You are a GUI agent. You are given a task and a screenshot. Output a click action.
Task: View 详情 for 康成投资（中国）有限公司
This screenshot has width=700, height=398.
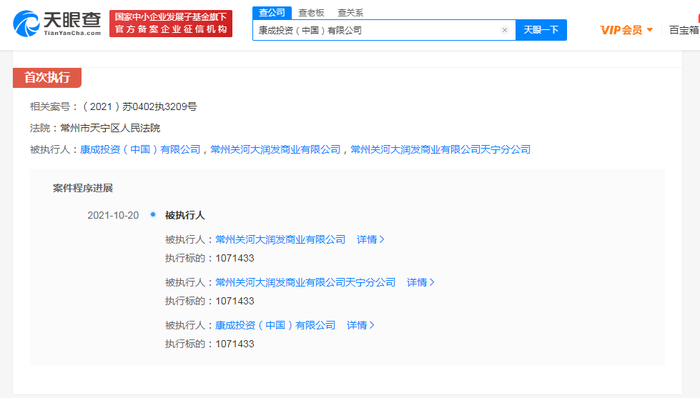coord(360,325)
